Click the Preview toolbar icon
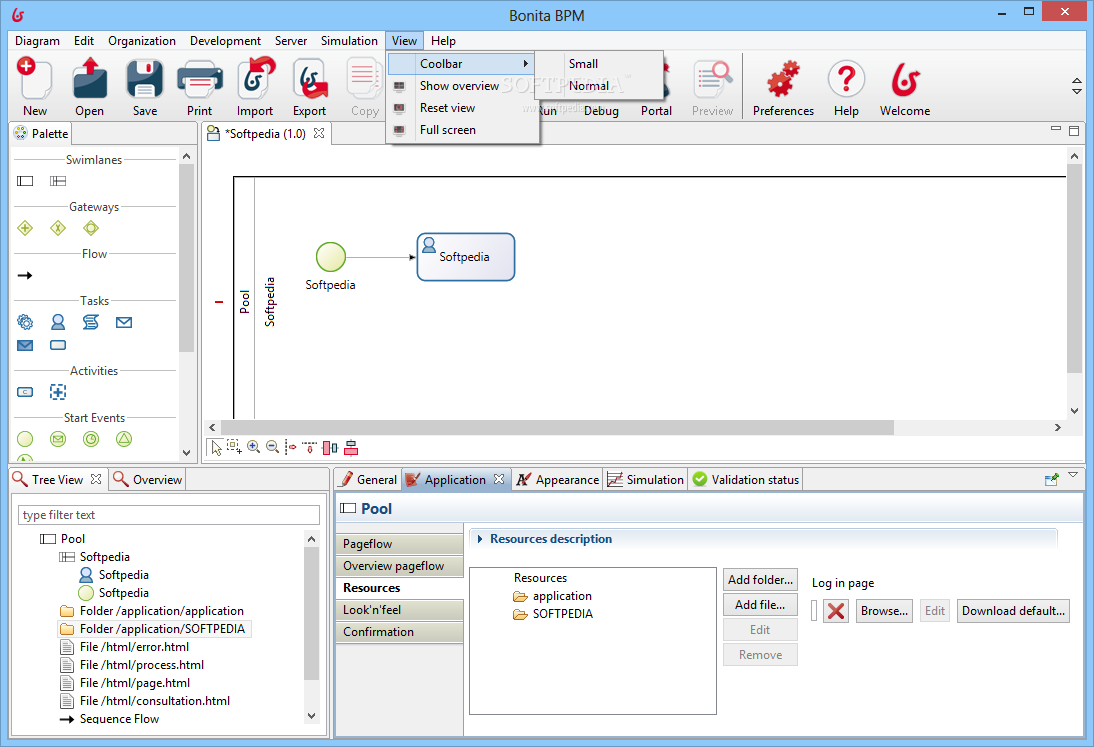The image size is (1094, 747). coord(712,79)
